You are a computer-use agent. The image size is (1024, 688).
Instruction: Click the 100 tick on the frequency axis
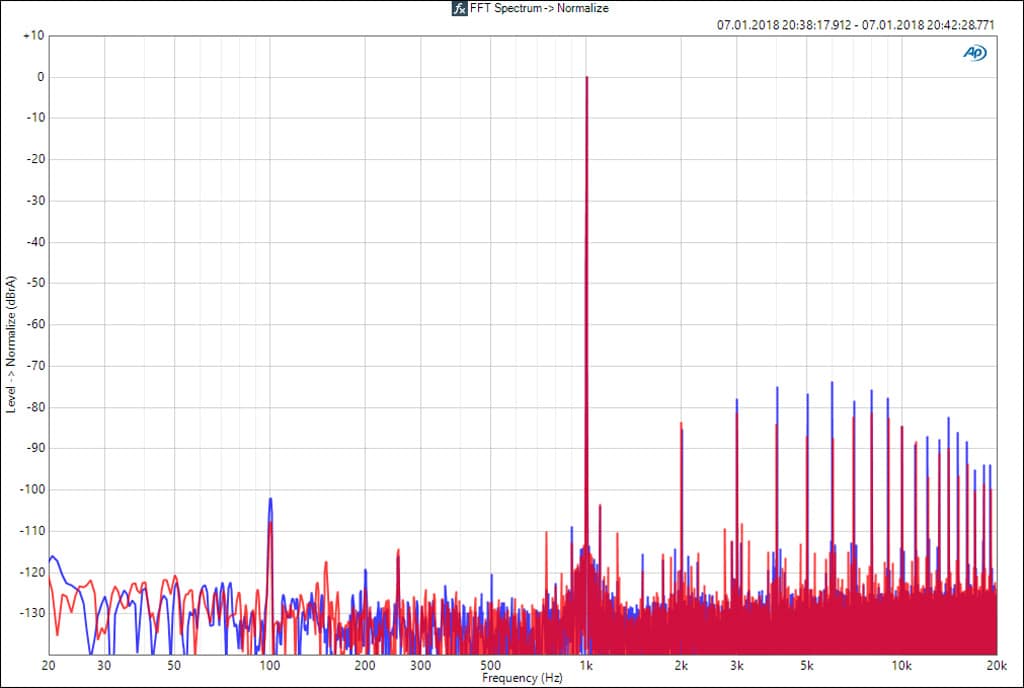pyautogui.click(x=269, y=665)
